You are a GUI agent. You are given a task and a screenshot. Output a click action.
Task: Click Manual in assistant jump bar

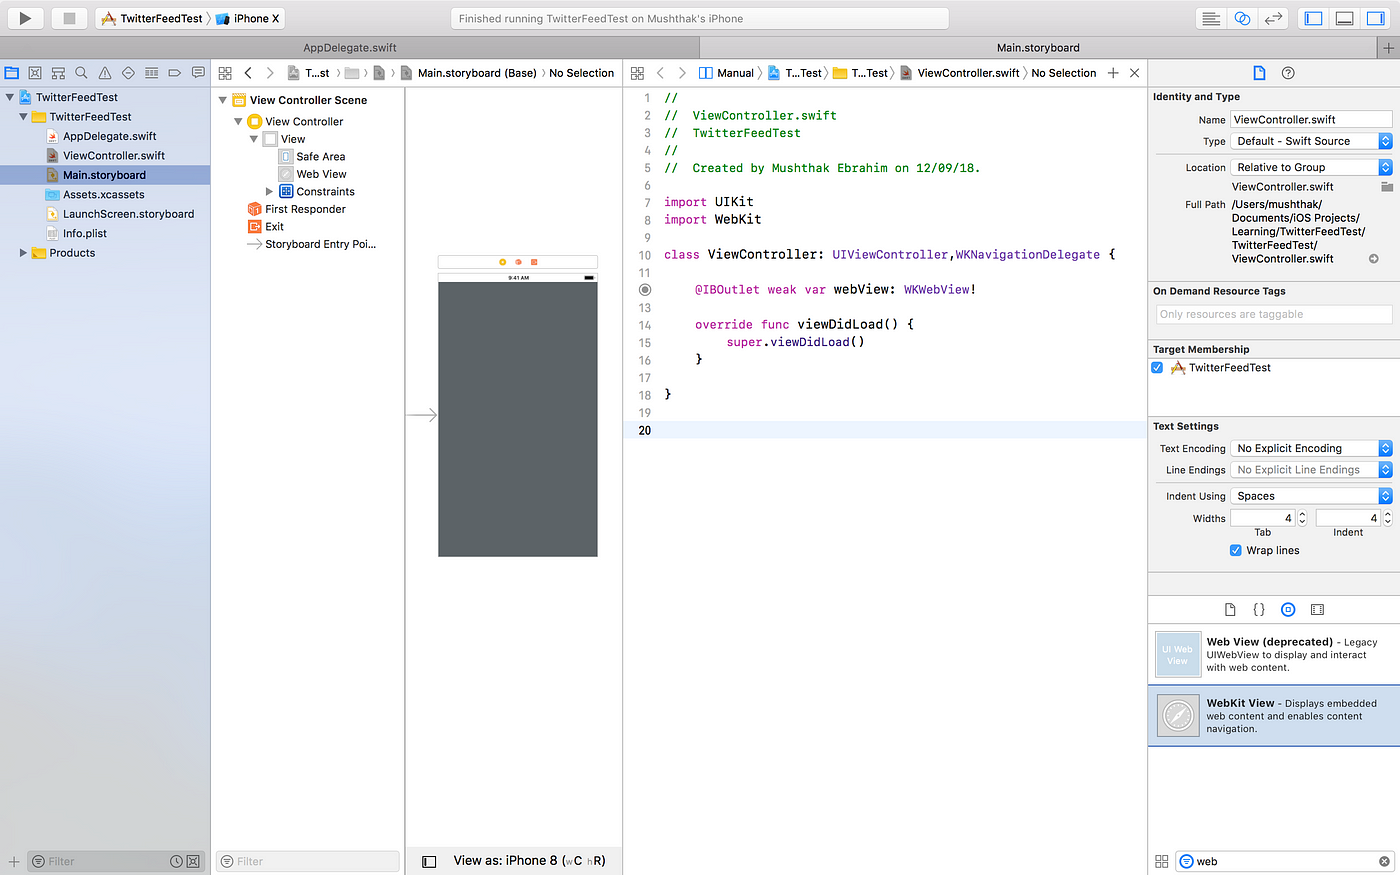(727, 73)
